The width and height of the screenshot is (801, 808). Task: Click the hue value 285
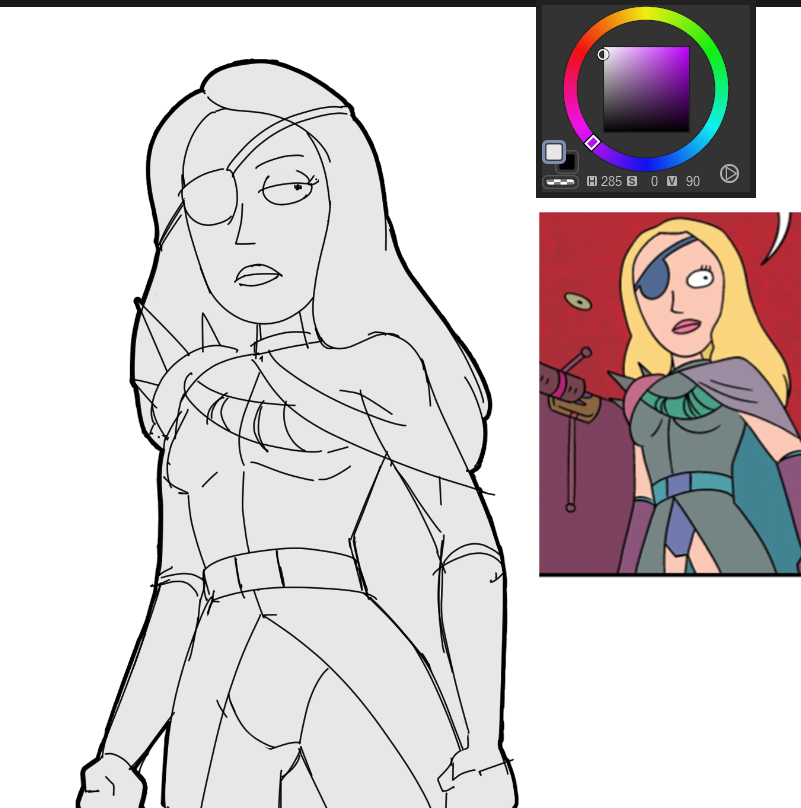pos(611,181)
